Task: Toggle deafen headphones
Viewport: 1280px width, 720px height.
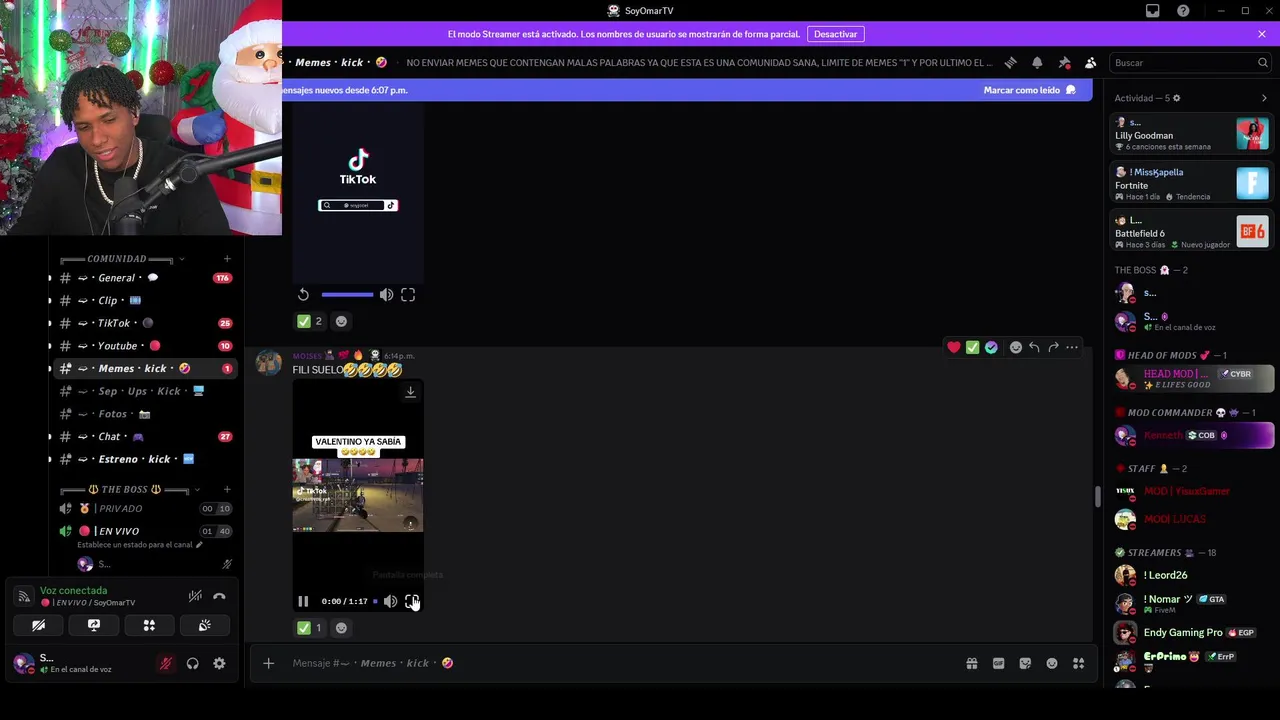Action: click(x=192, y=663)
